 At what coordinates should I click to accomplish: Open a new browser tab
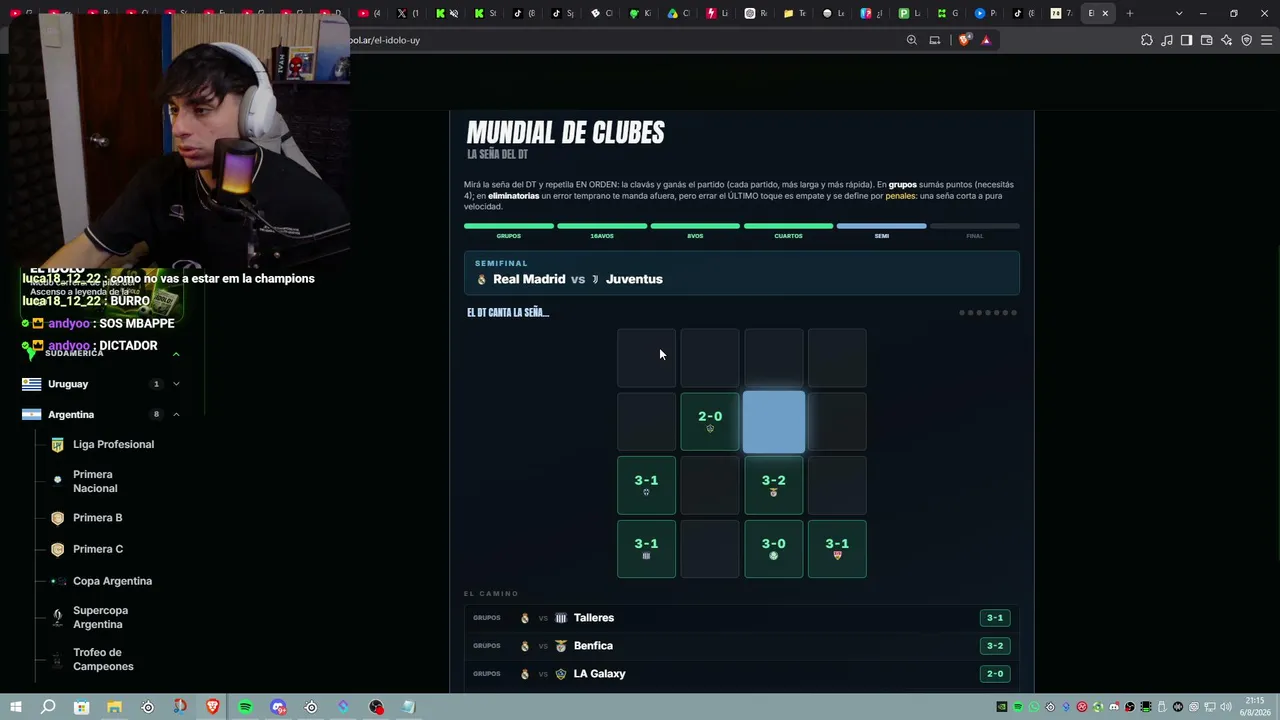(x=1130, y=13)
